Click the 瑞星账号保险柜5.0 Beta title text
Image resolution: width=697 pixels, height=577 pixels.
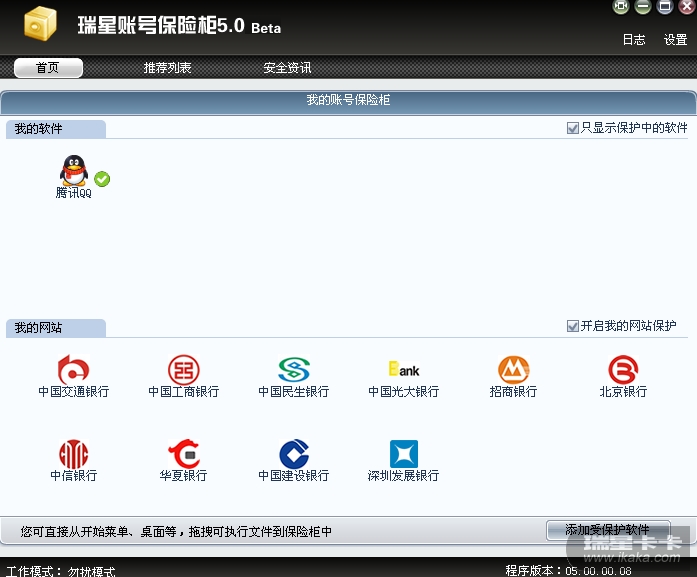[x=179, y=25]
